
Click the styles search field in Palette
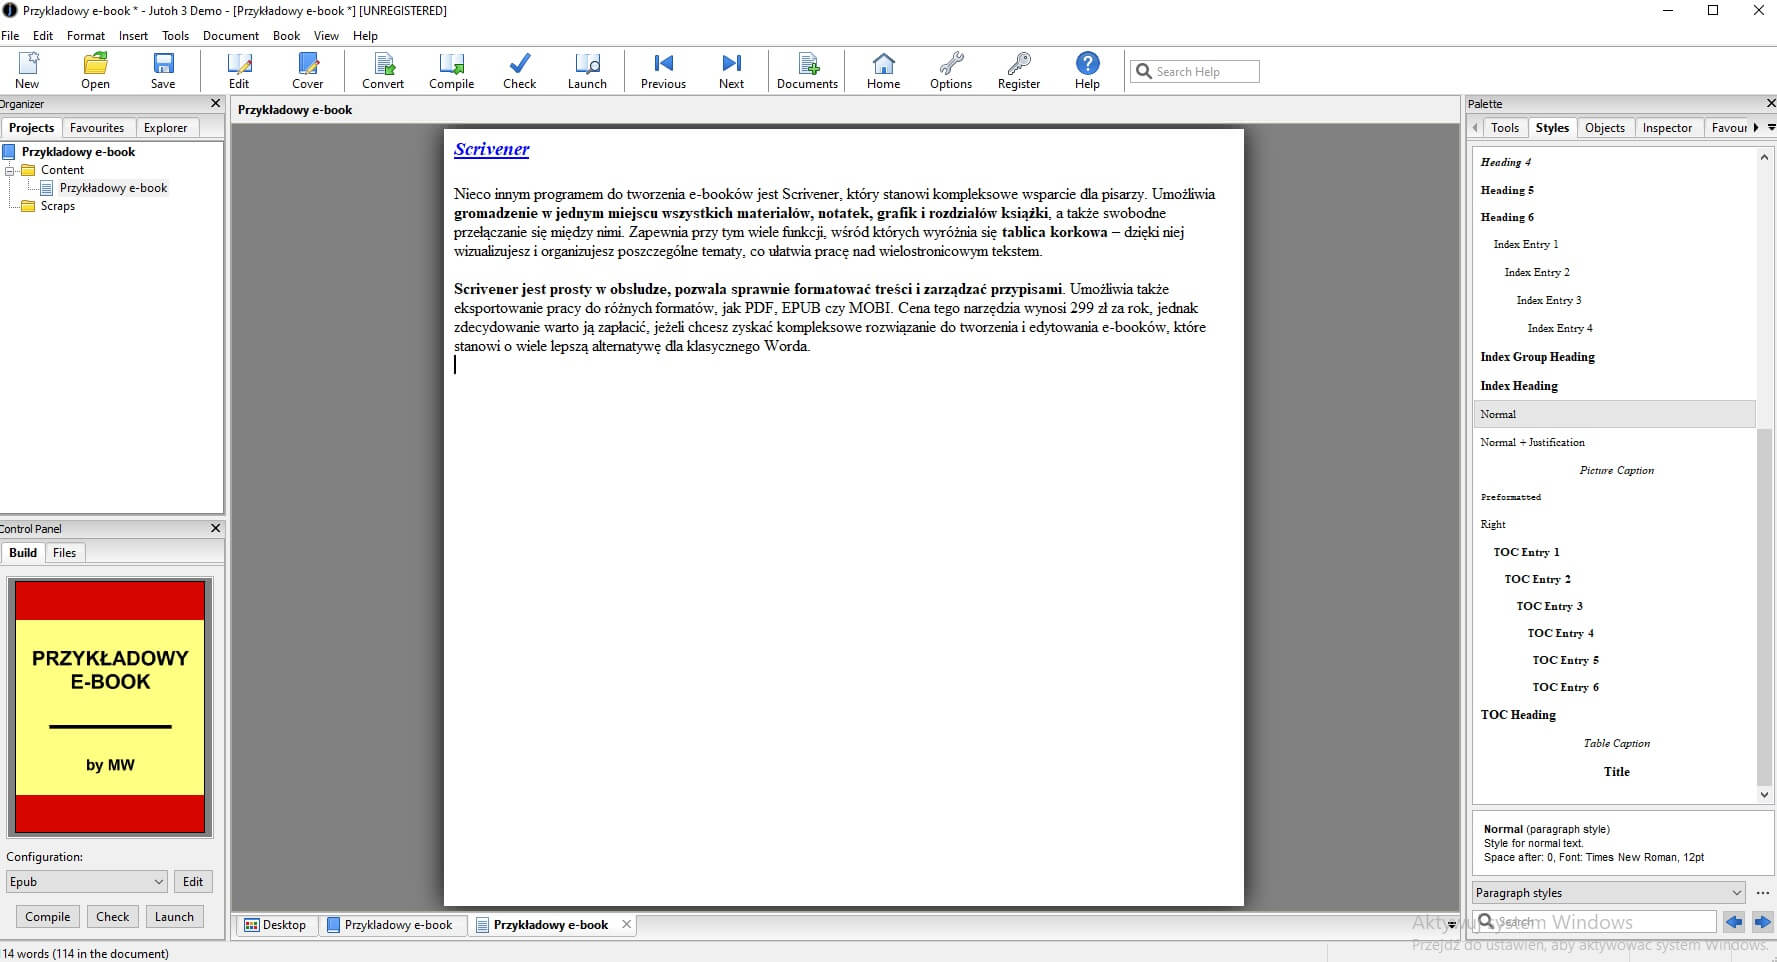tap(1596, 922)
